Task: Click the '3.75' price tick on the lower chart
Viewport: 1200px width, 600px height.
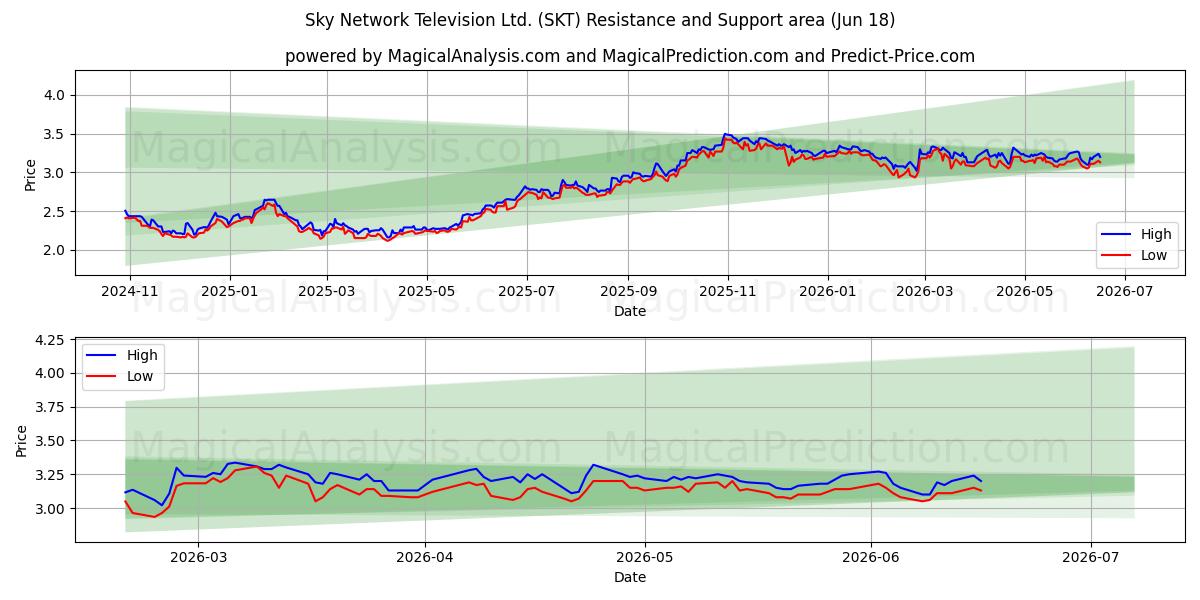Action: (x=52, y=407)
